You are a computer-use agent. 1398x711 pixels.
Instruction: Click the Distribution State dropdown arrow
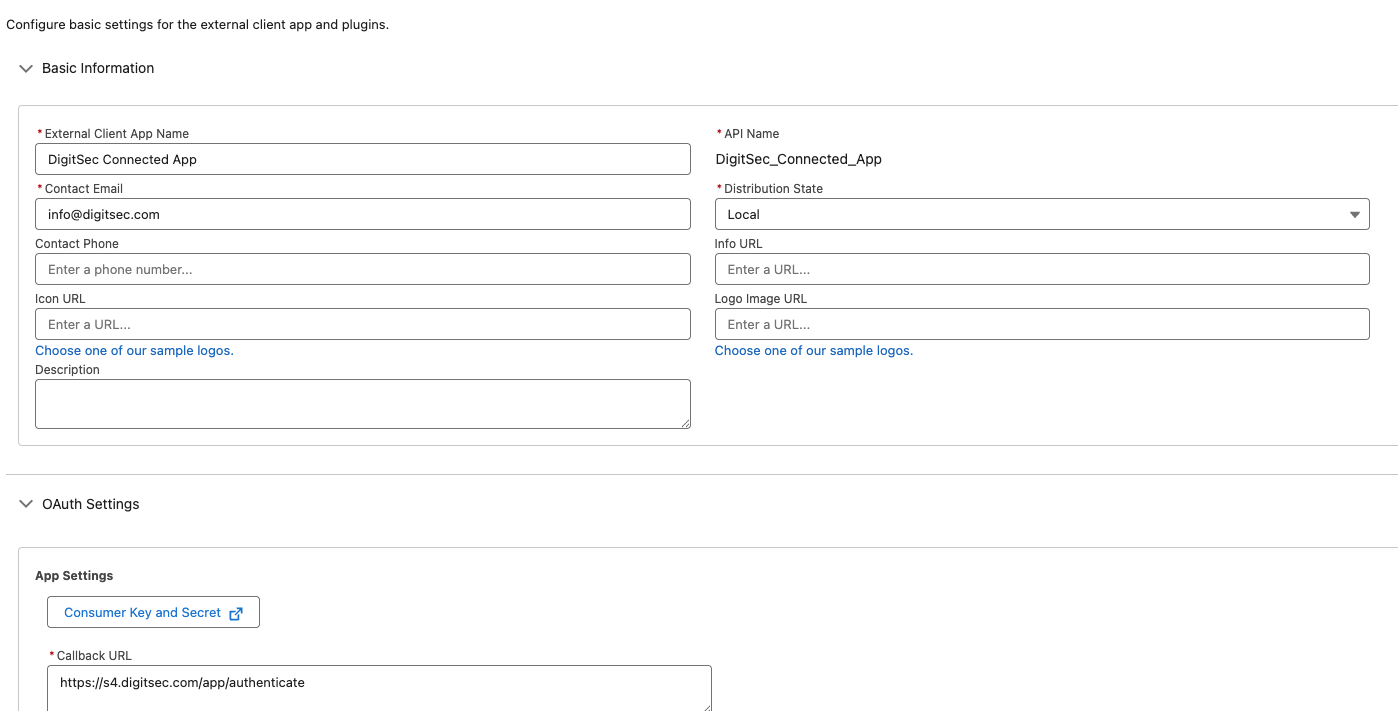pos(1355,215)
